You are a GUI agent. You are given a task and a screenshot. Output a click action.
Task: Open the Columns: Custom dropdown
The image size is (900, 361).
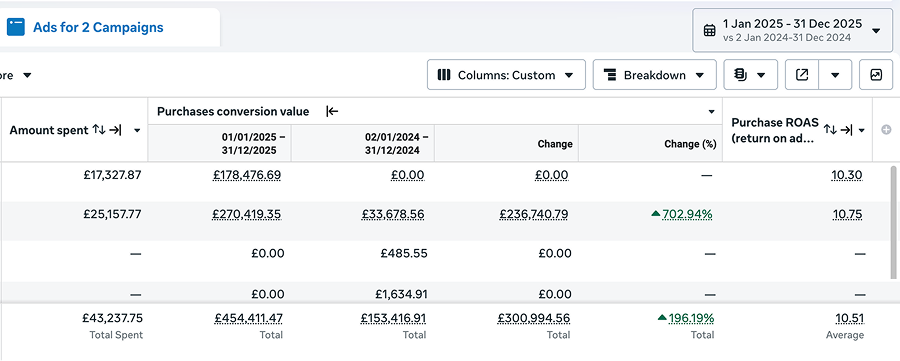pos(506,75)
